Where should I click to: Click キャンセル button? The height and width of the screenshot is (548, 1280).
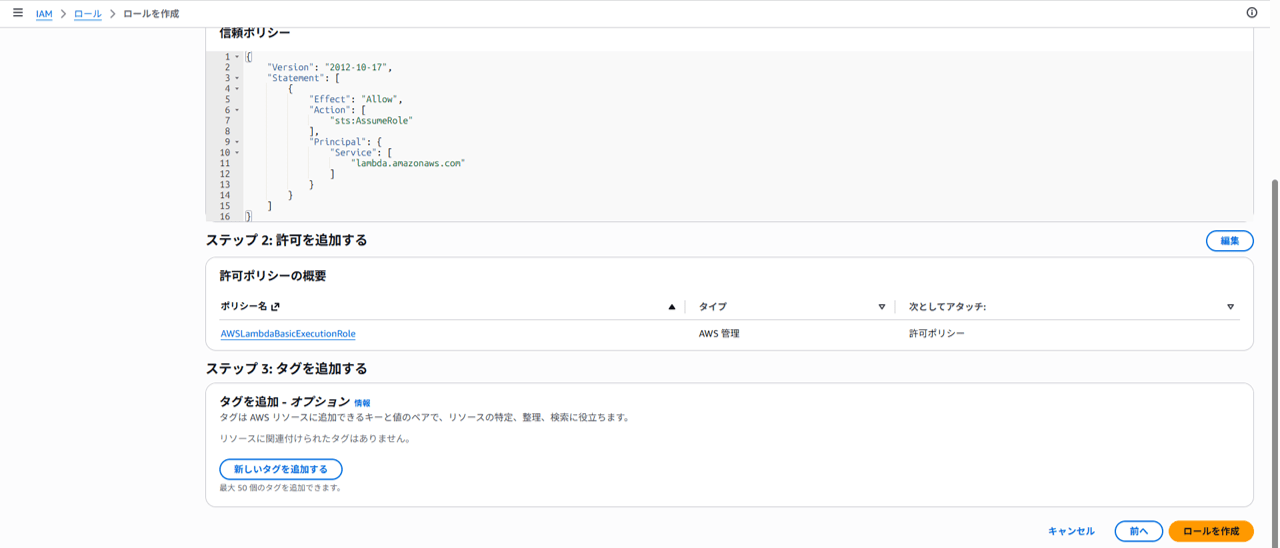(1071, 532)
